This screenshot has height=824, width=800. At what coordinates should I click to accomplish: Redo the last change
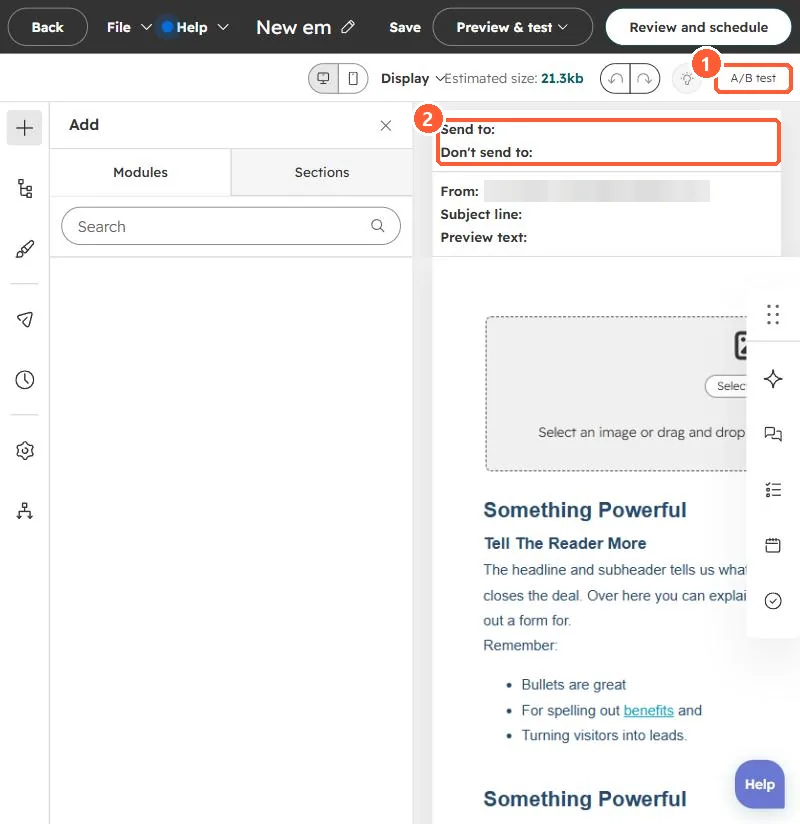644,78
